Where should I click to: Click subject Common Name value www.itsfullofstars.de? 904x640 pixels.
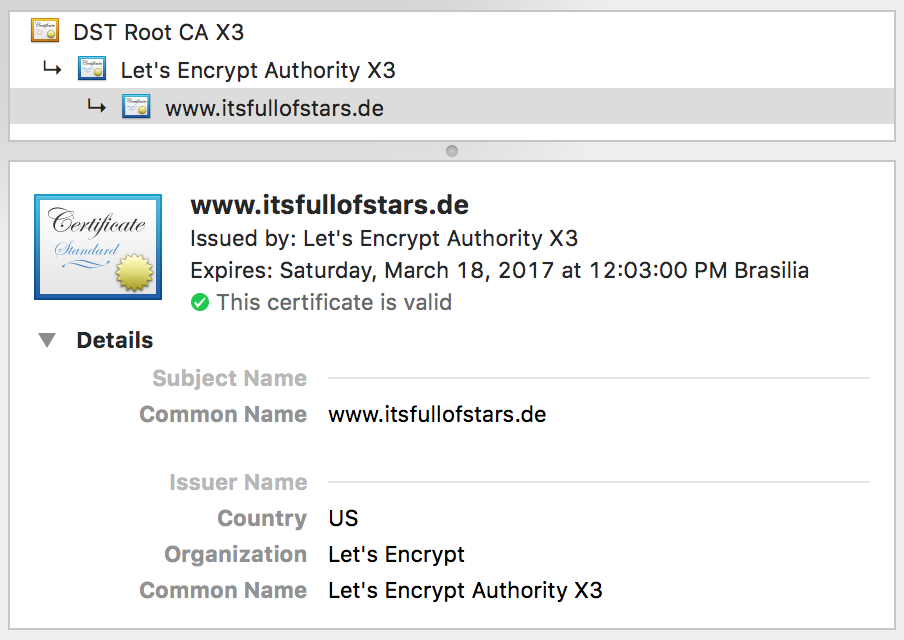coord(437,415)
